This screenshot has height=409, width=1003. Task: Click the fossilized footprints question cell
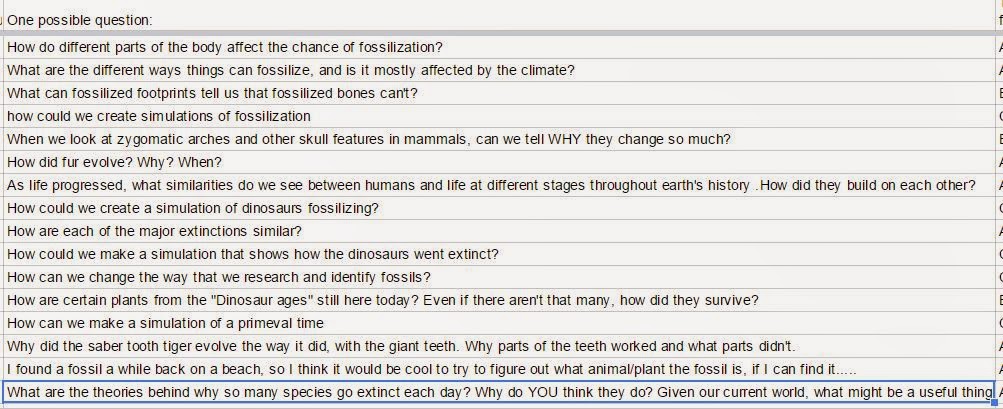pos(500,93)
